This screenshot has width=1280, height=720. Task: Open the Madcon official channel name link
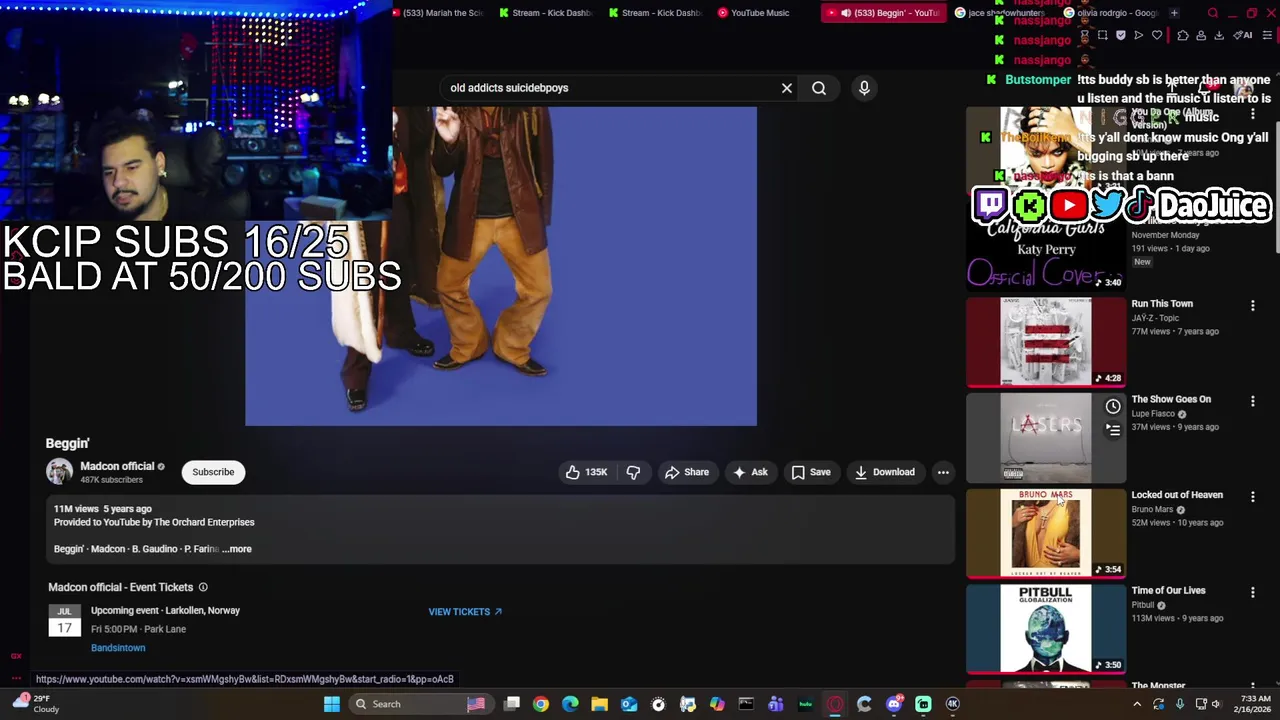[x=117, y=466]
